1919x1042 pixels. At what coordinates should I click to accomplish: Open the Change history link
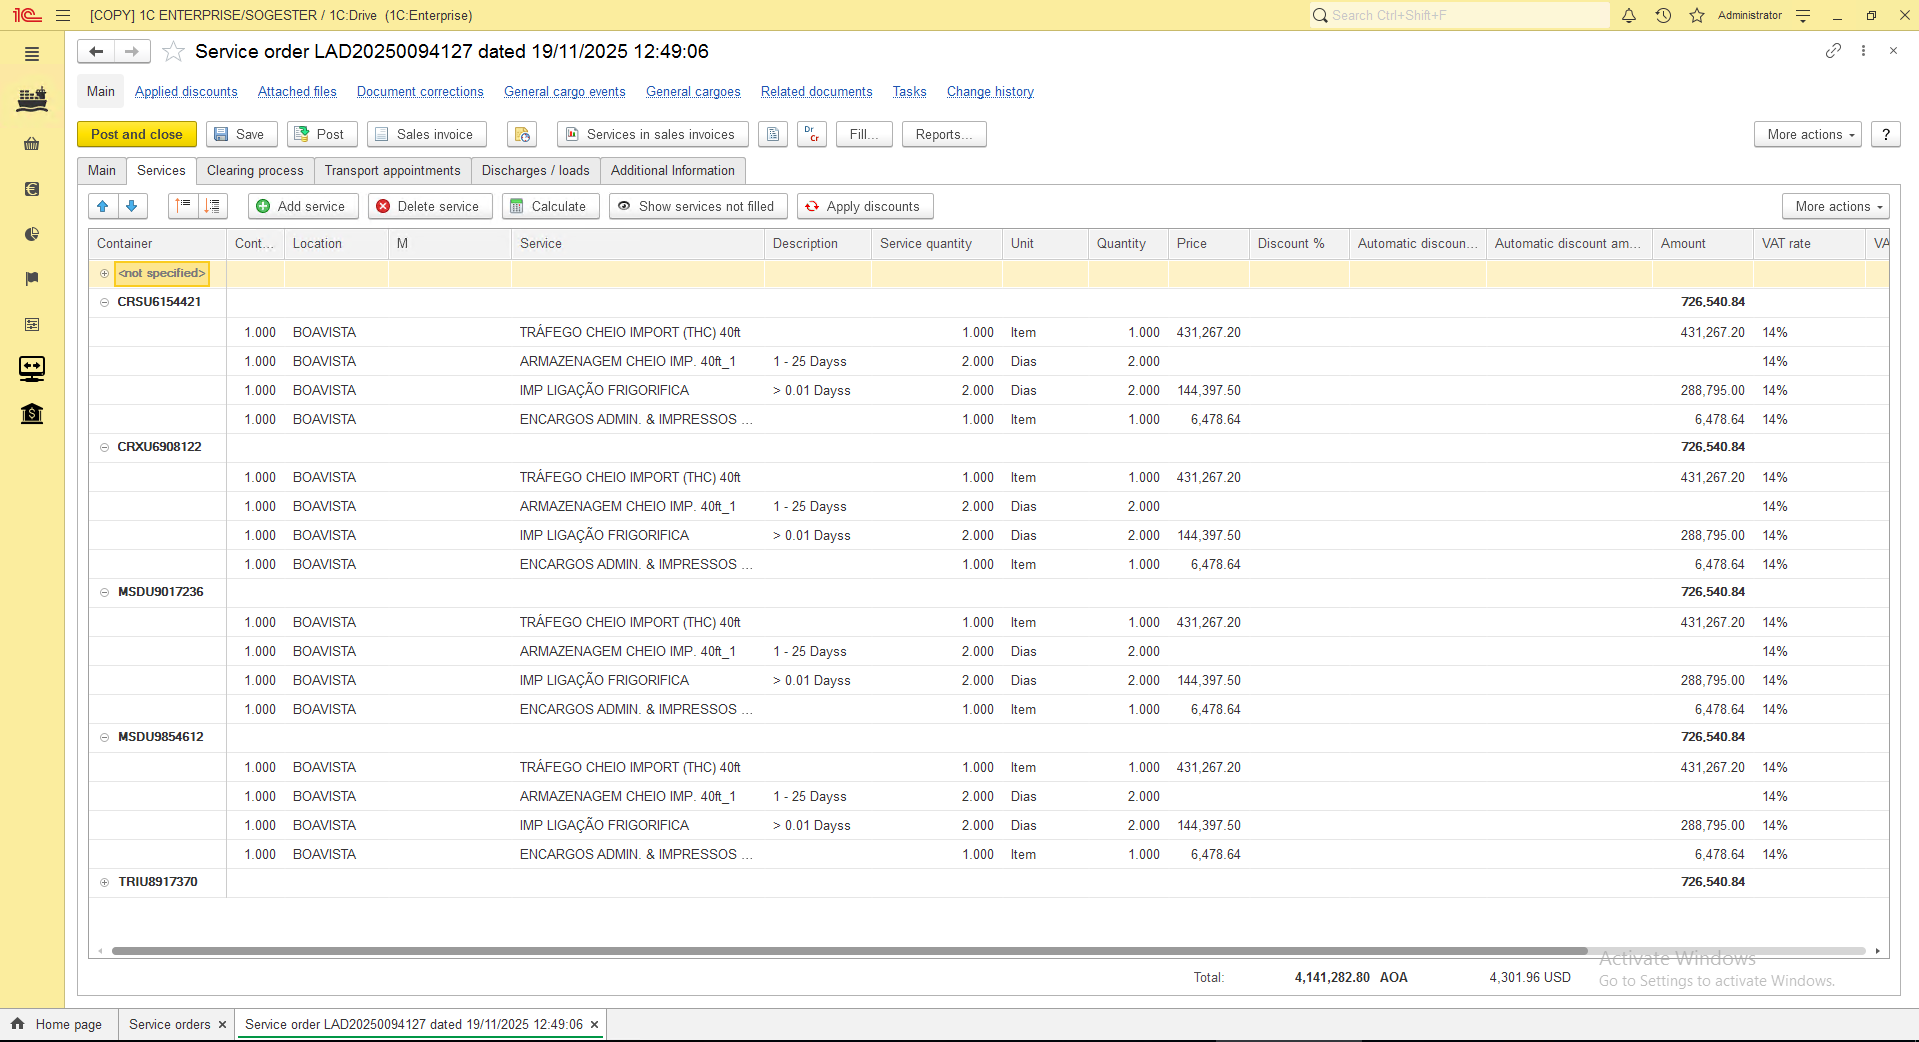tap(990, 92)
